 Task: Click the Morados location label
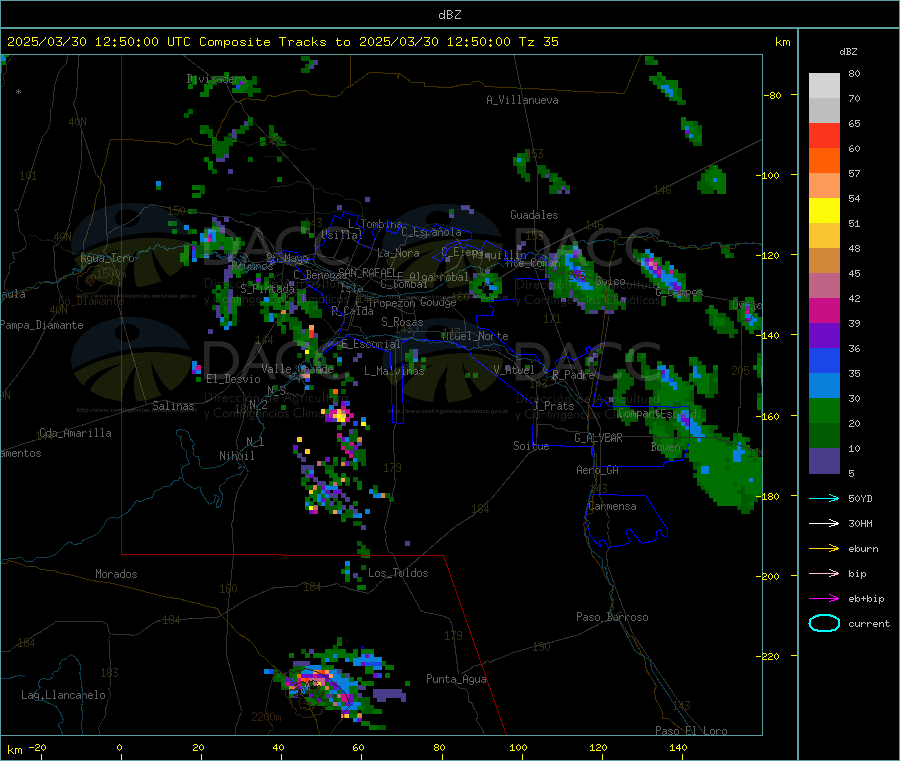click(116, 574)
